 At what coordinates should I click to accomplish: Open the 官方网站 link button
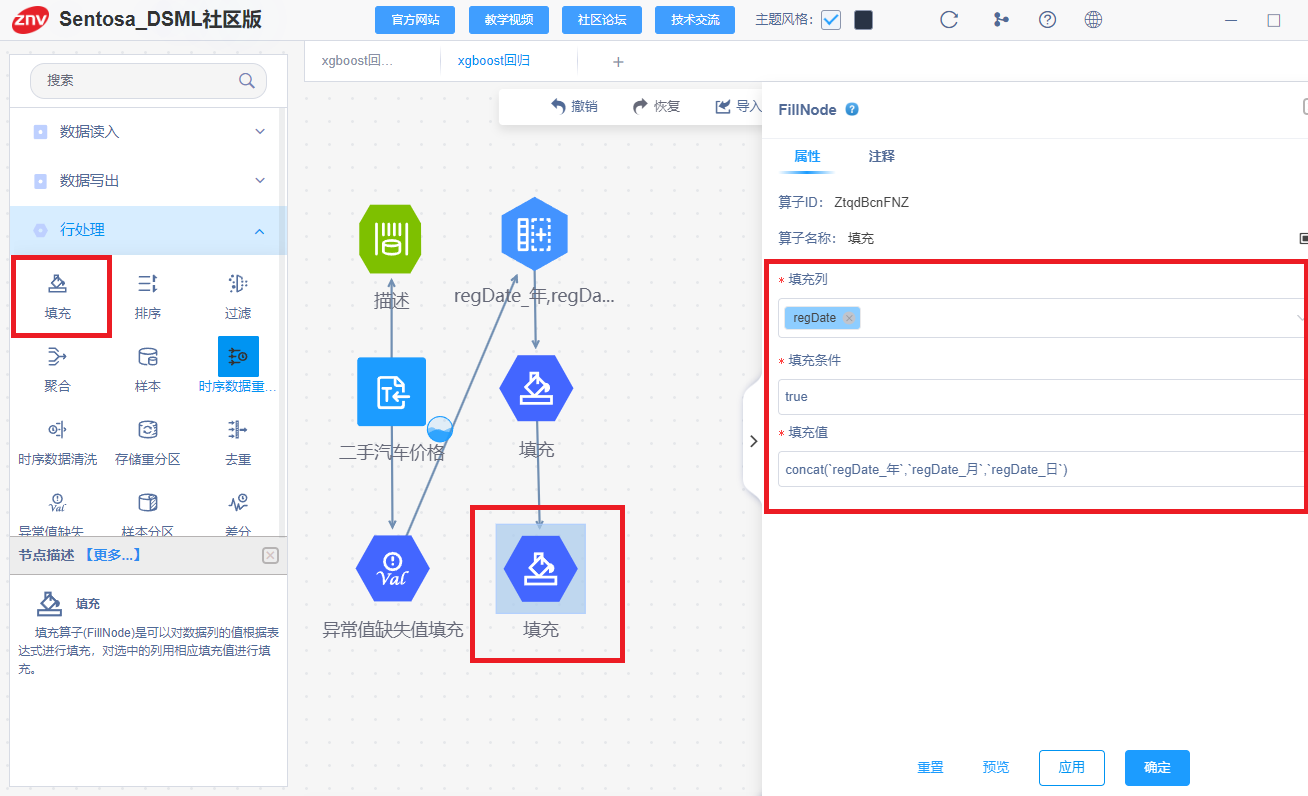pyautogui.click(x=415, y=20)
